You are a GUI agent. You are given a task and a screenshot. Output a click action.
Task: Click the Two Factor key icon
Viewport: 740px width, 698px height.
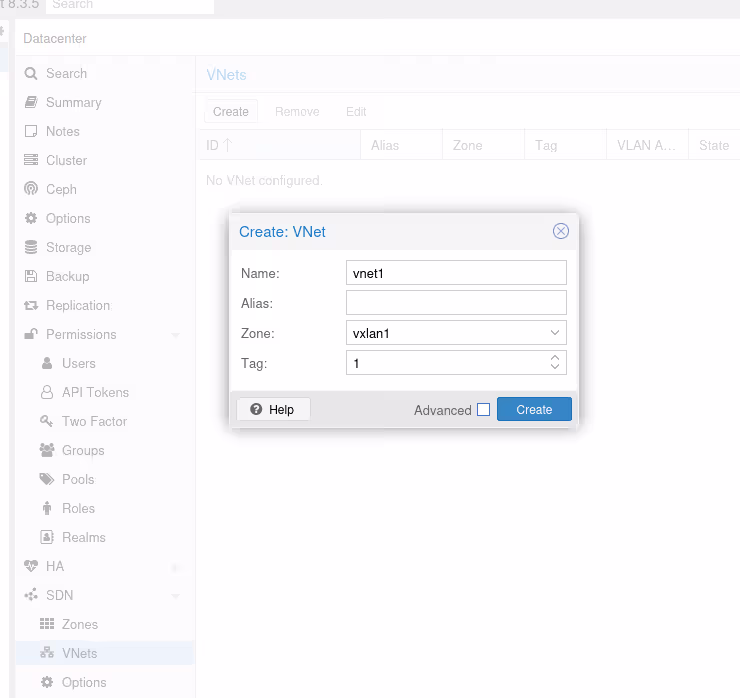(x=47, y=421)
